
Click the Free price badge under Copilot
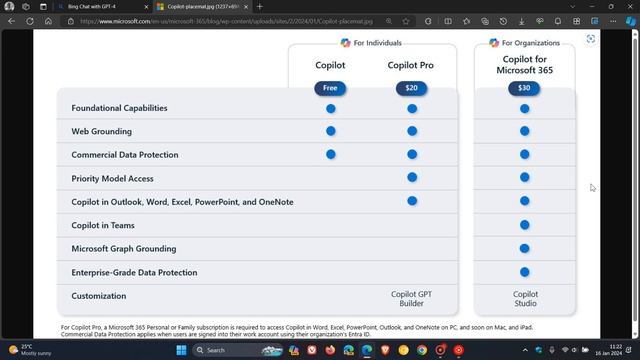(330, 88)
